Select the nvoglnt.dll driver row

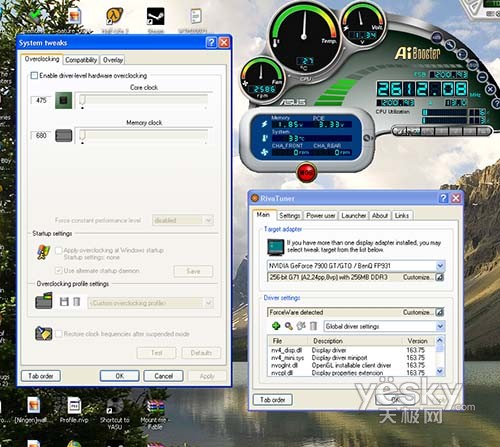(351, 365)
